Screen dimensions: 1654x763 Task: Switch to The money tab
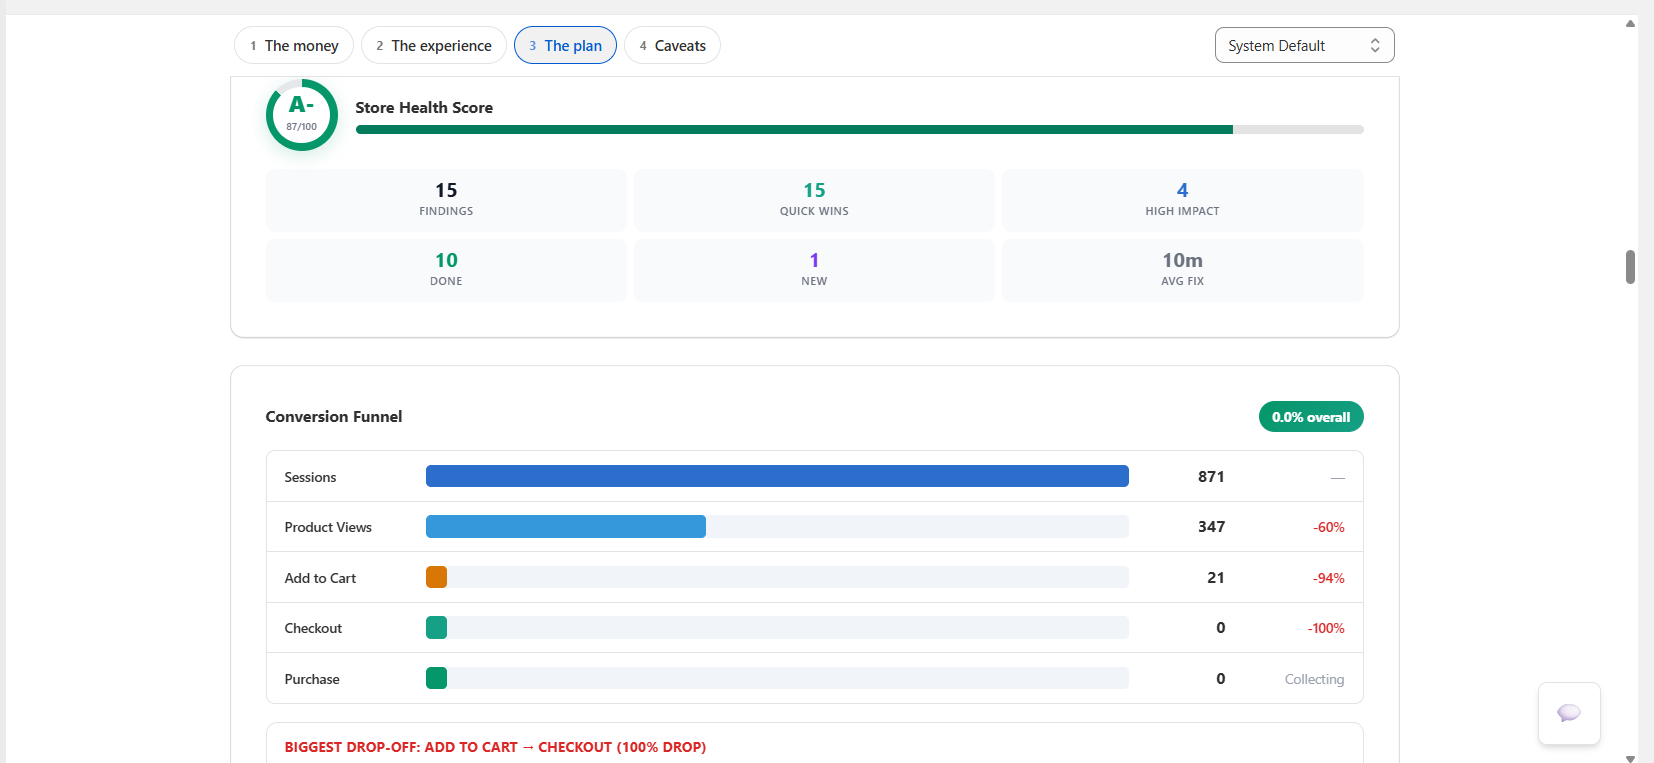(x=294, y=45)
